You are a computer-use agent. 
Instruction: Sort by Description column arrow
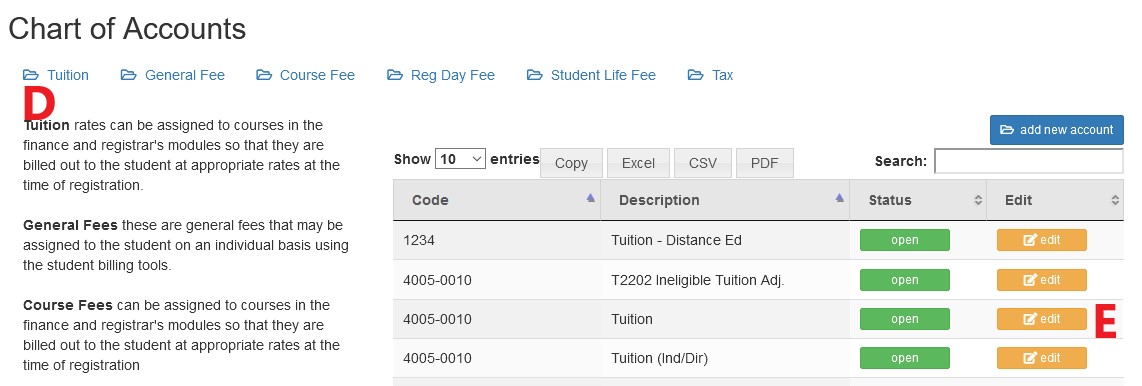pos(840,198)
